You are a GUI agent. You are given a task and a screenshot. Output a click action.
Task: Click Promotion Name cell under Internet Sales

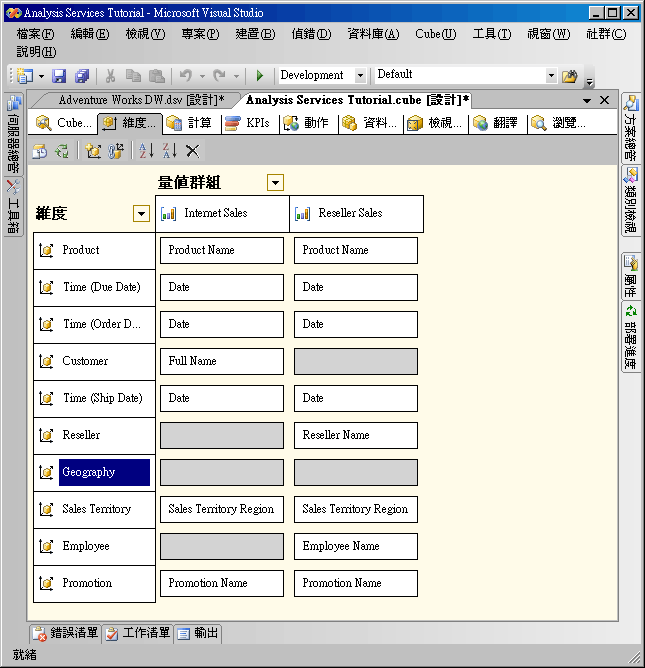tap(222, 583)
